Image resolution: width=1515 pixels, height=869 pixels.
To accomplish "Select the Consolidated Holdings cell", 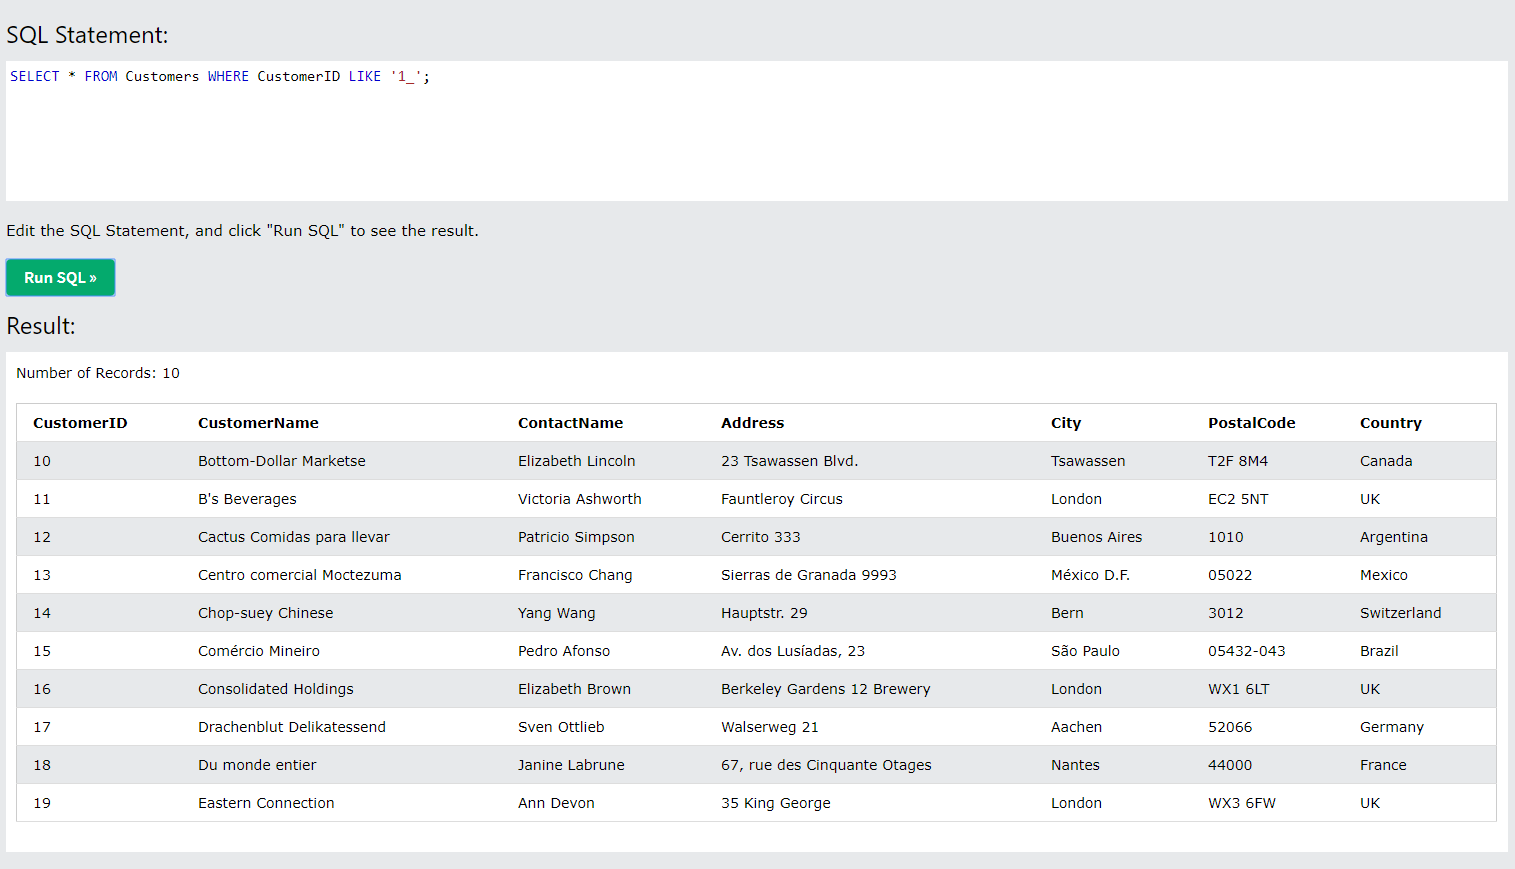I will pos(276,689).
